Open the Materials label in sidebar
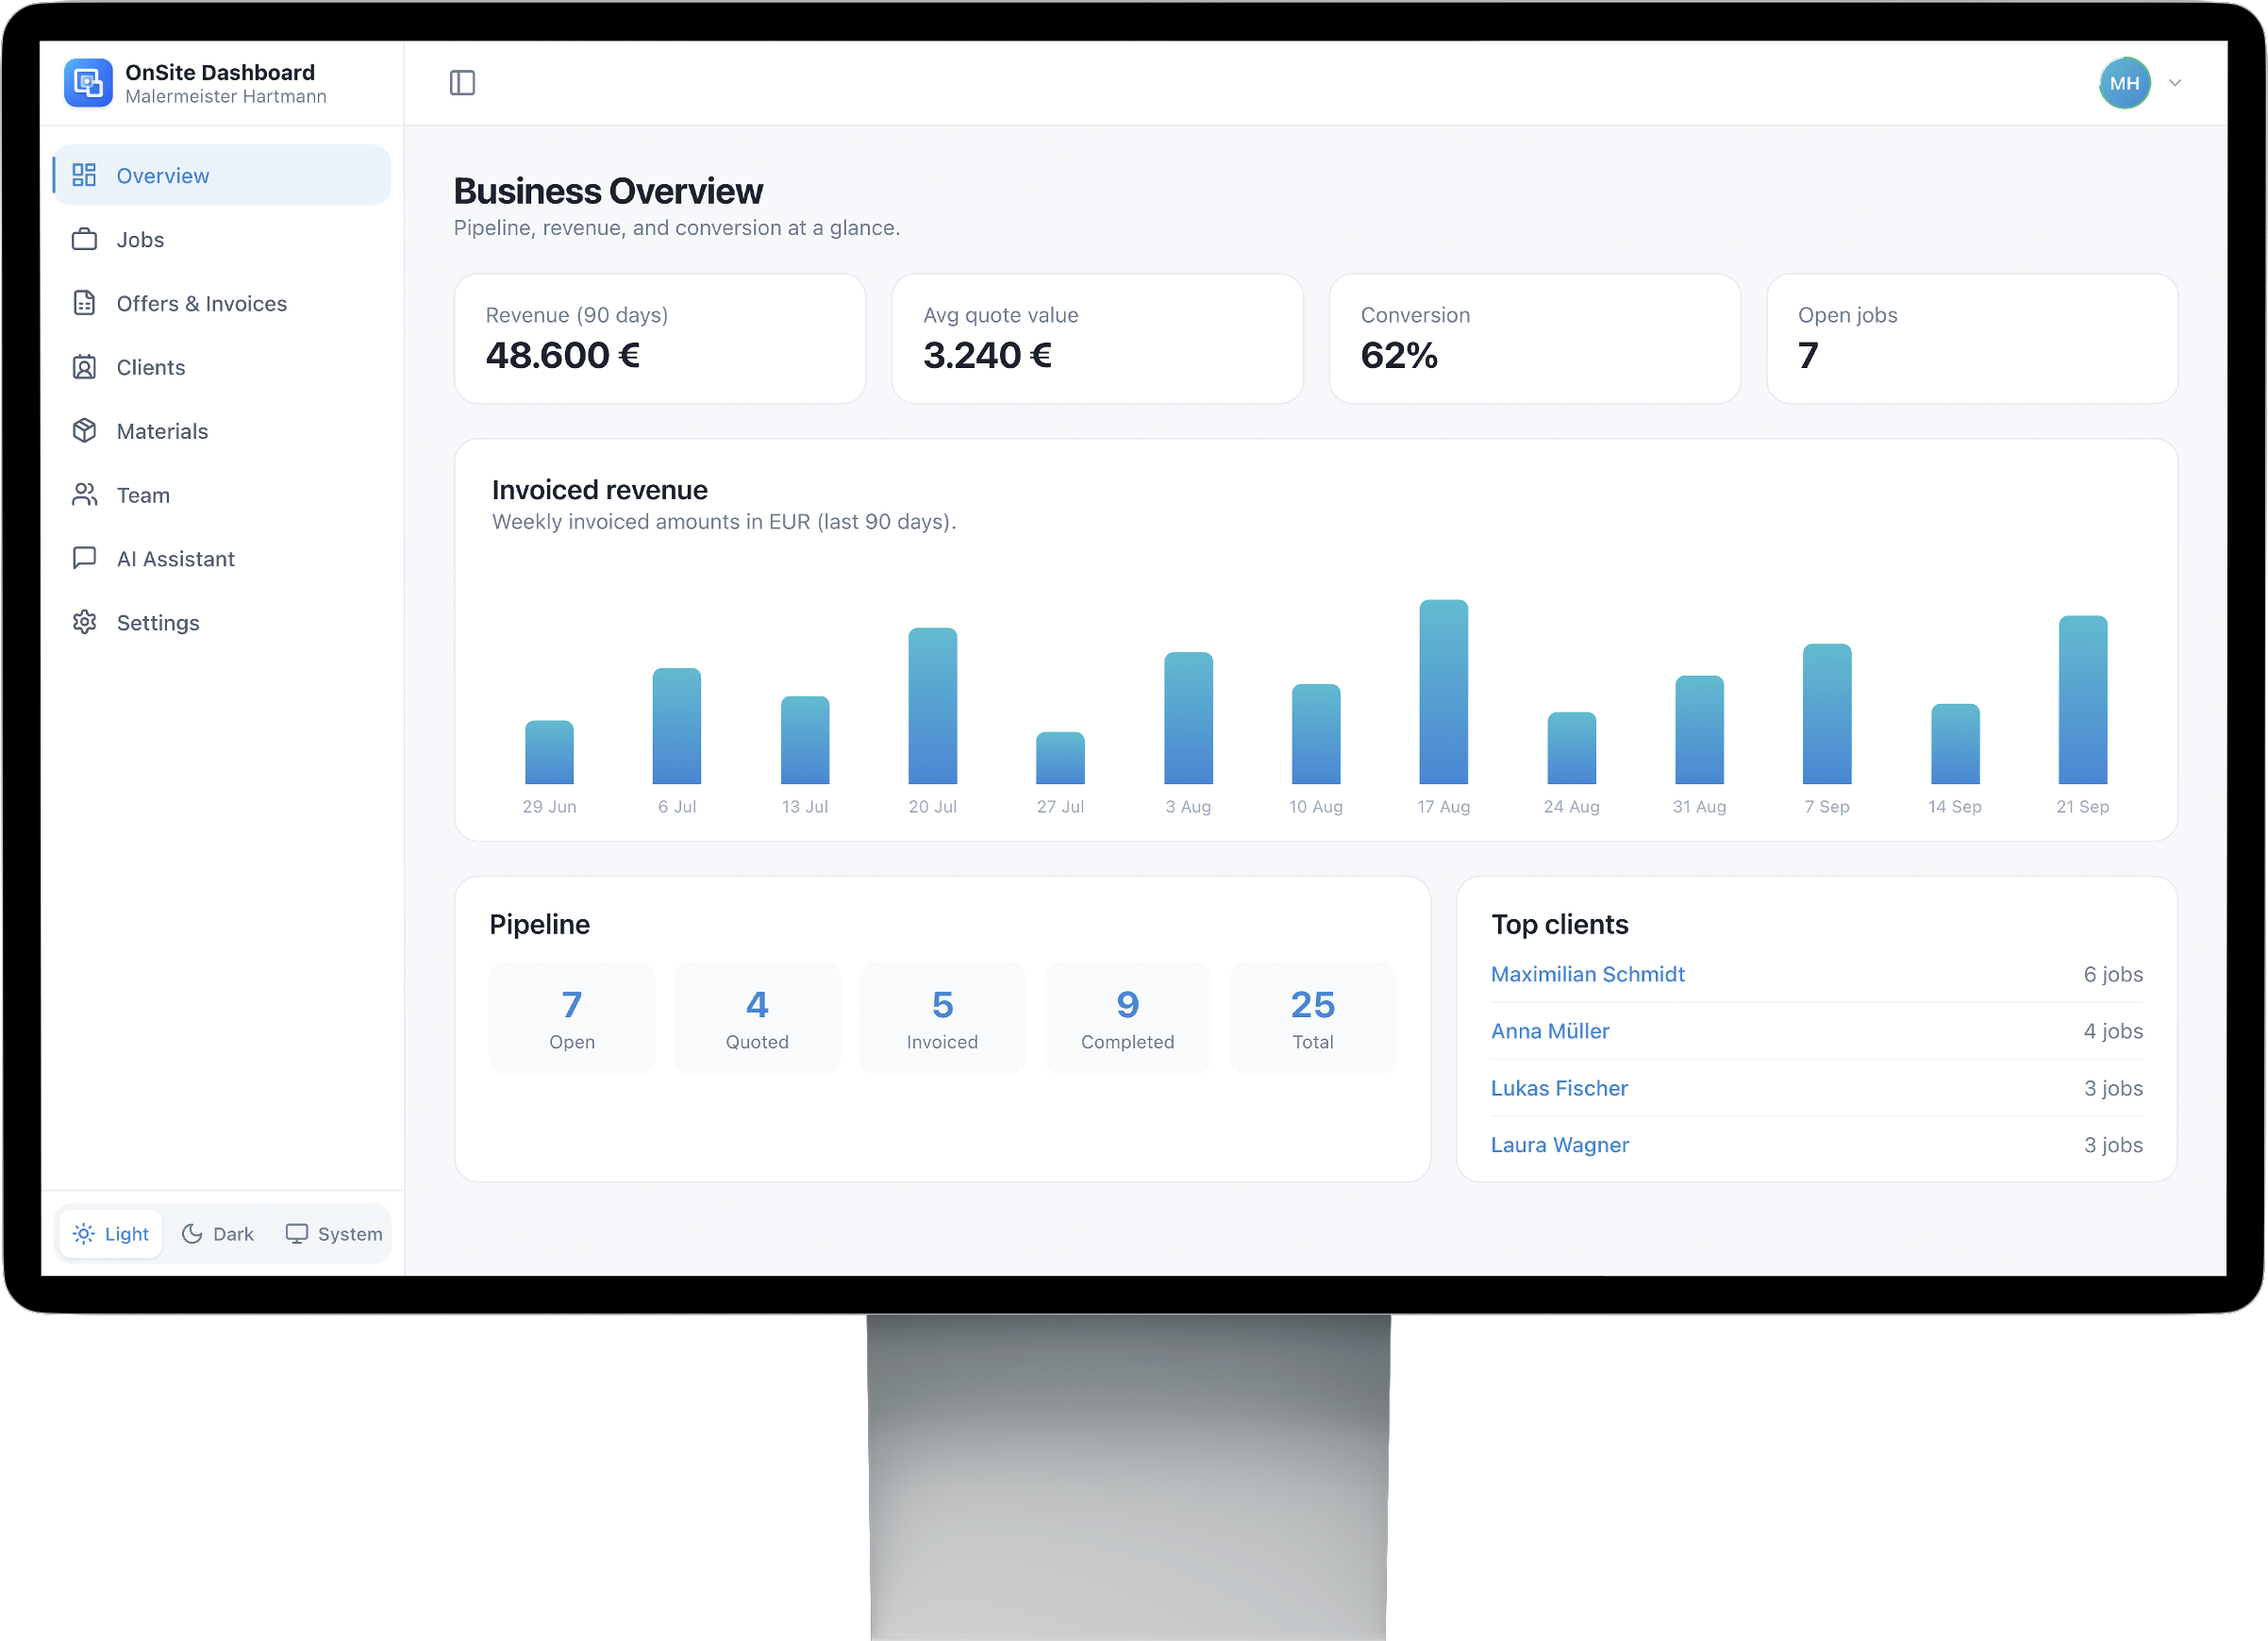The height and width of the screenshot is (1641, 2268). click(162, 432)
